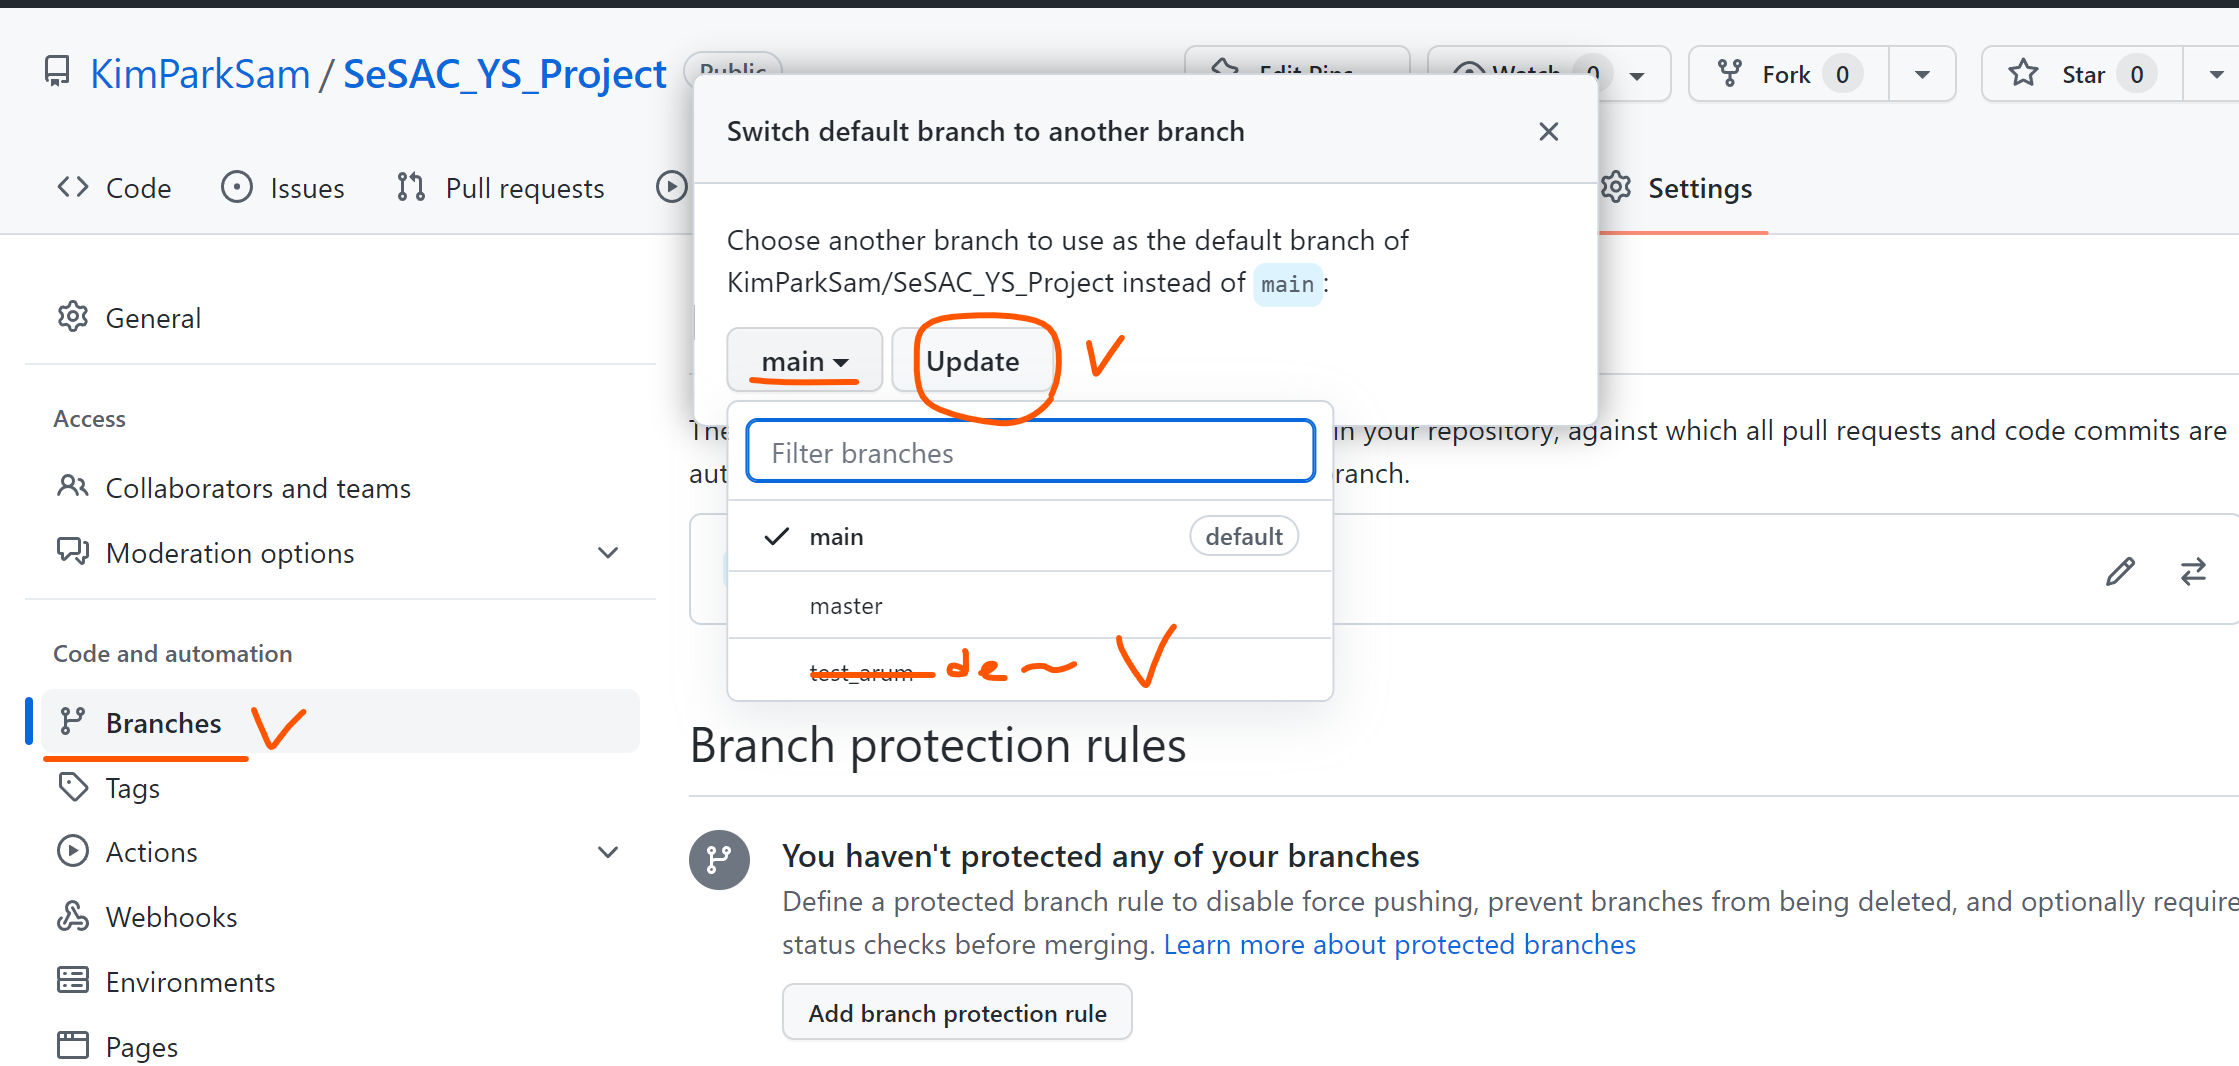Click the Environments server icon

pyautogui.click(x=72, y=981)
